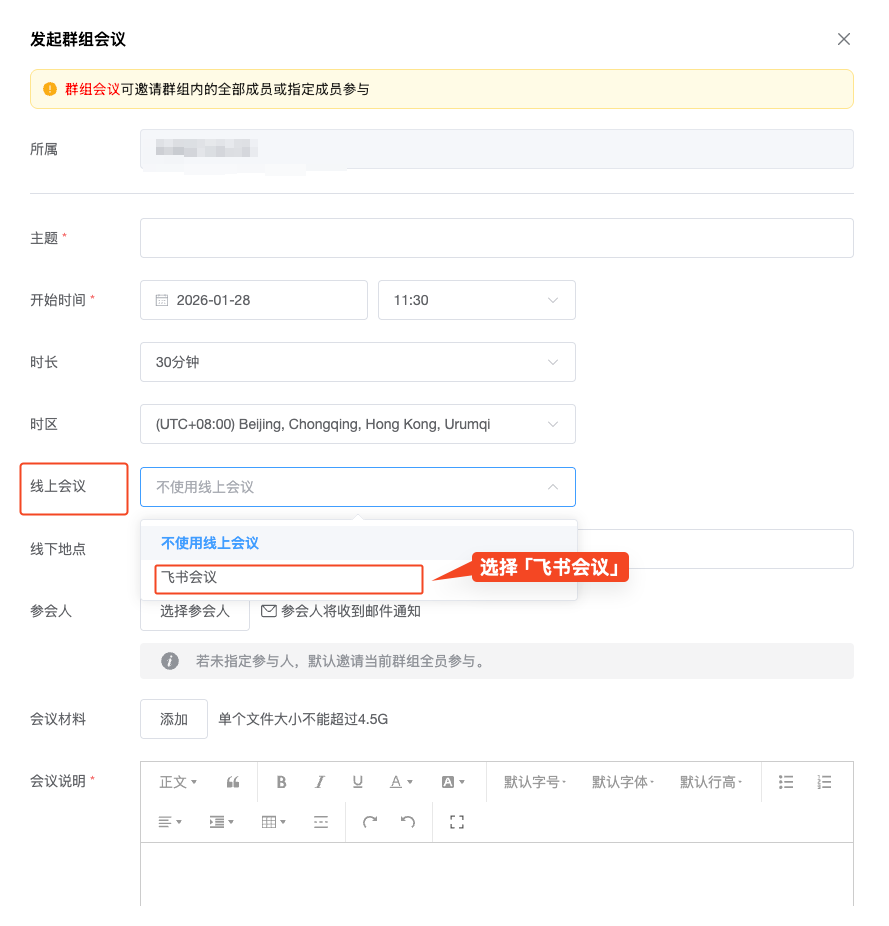This screenshot has height=926, width=889.
Task: Expand the time zone dropdown
Action: coord(357,424)
